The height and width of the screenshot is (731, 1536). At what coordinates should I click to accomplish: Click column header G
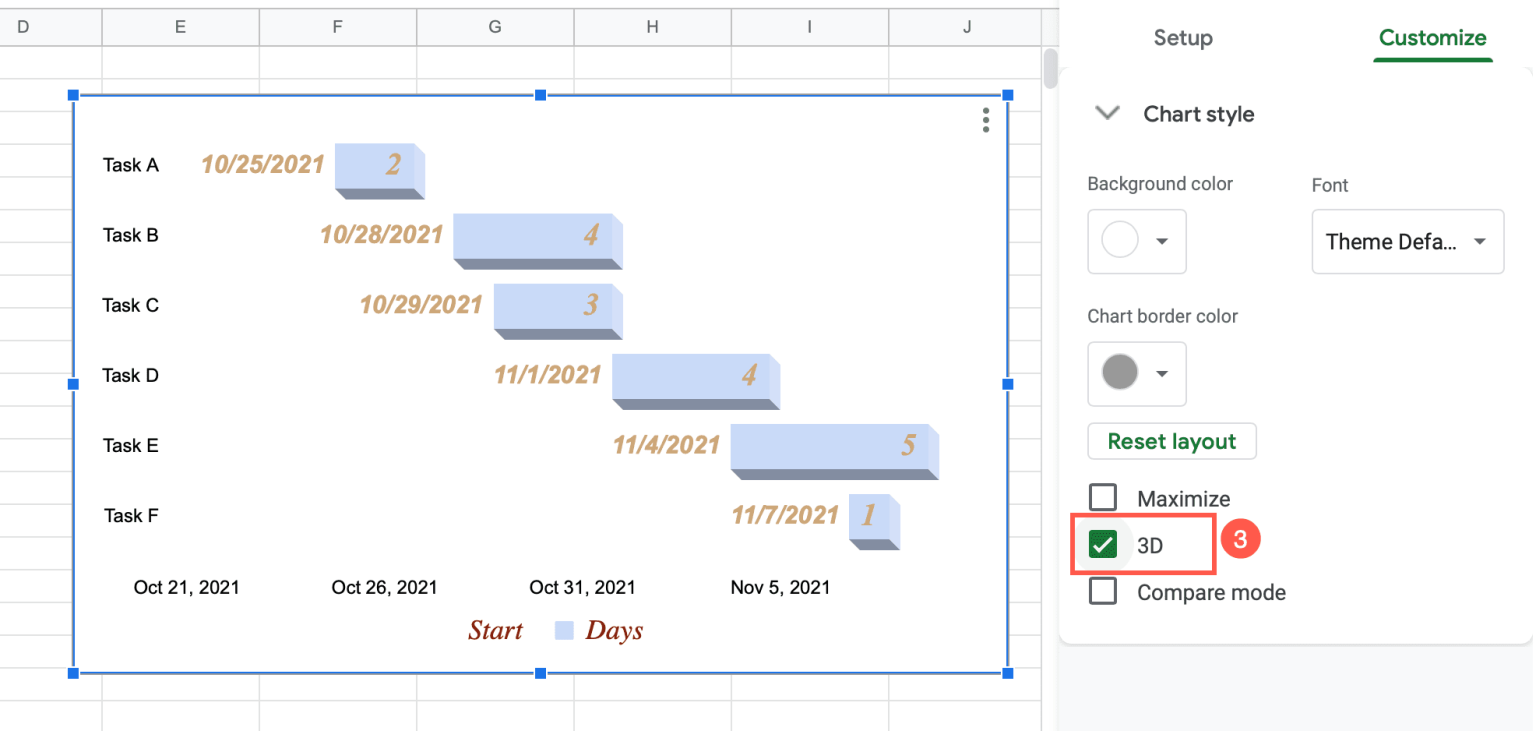tap(494, 27)
